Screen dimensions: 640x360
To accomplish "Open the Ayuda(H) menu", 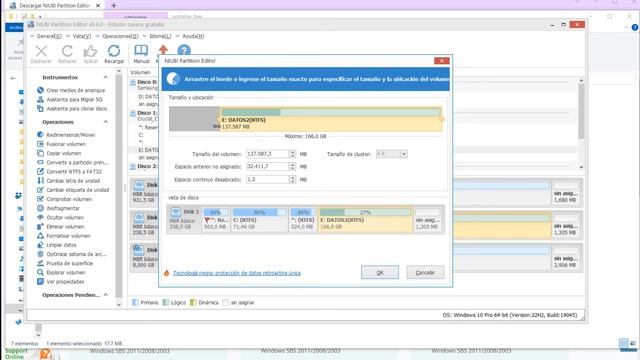I will [x=193, y=36].
